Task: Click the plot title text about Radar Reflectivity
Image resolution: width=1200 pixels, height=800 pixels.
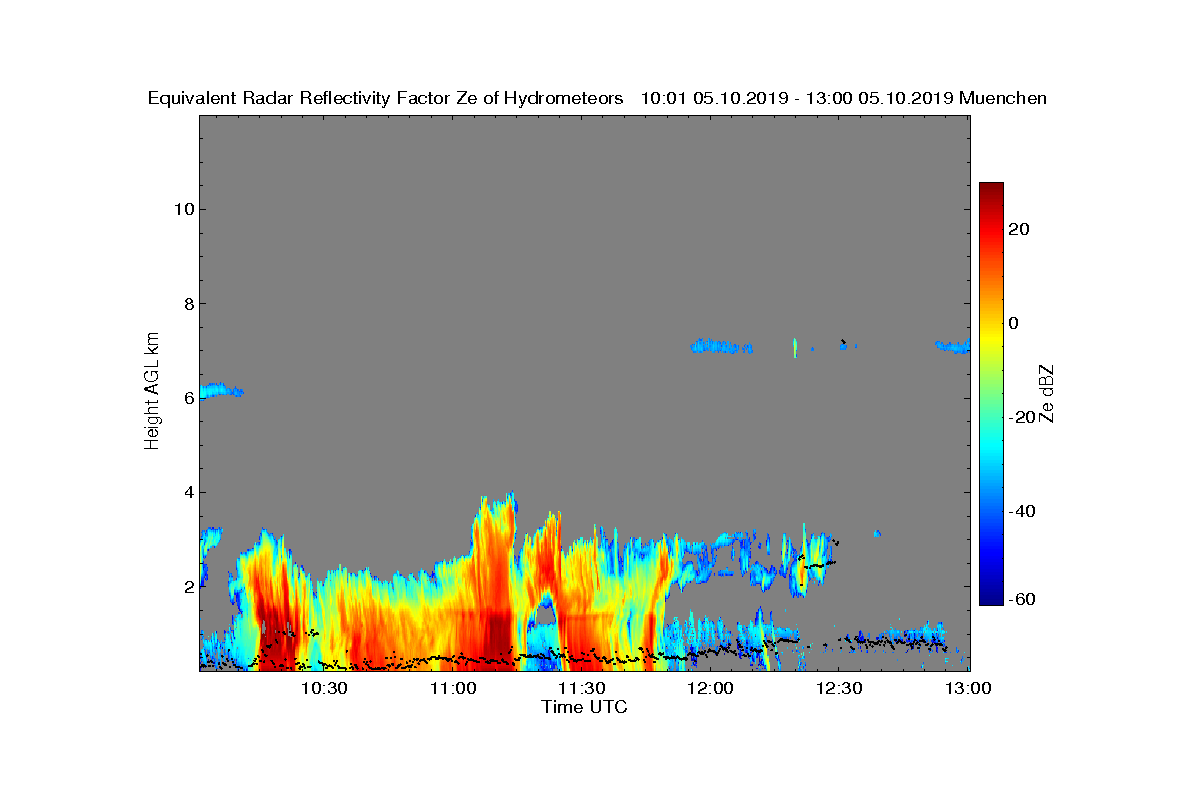Action: pos(597,99)
